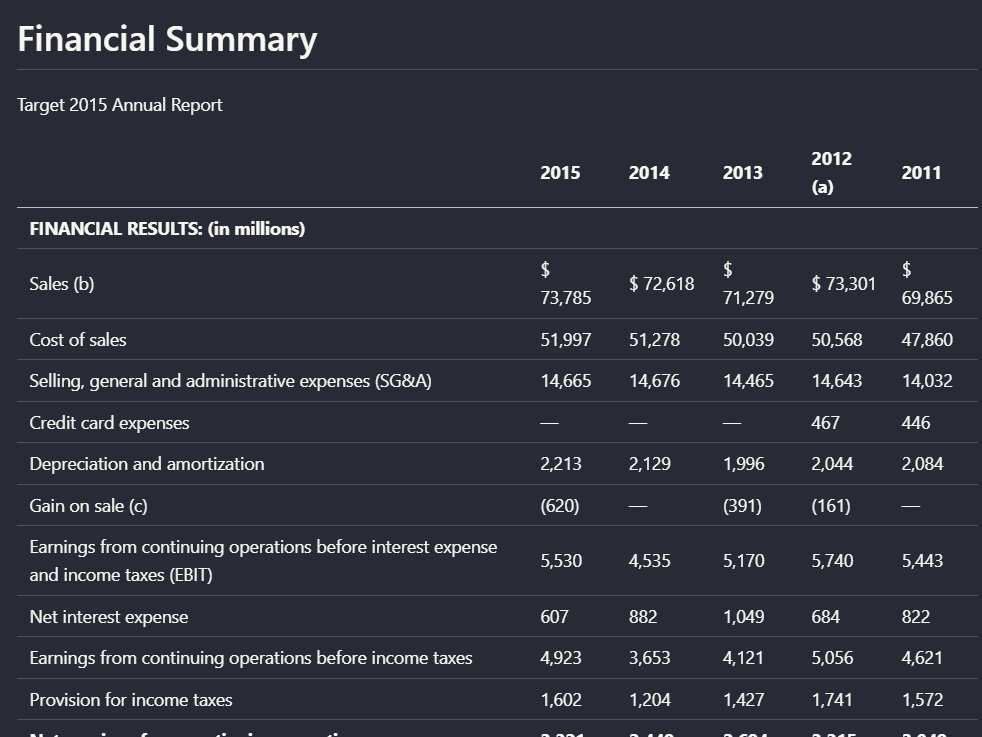982x737 pixels.
Task: Select cost of sales value 47,860
Action: pos(927,339)
